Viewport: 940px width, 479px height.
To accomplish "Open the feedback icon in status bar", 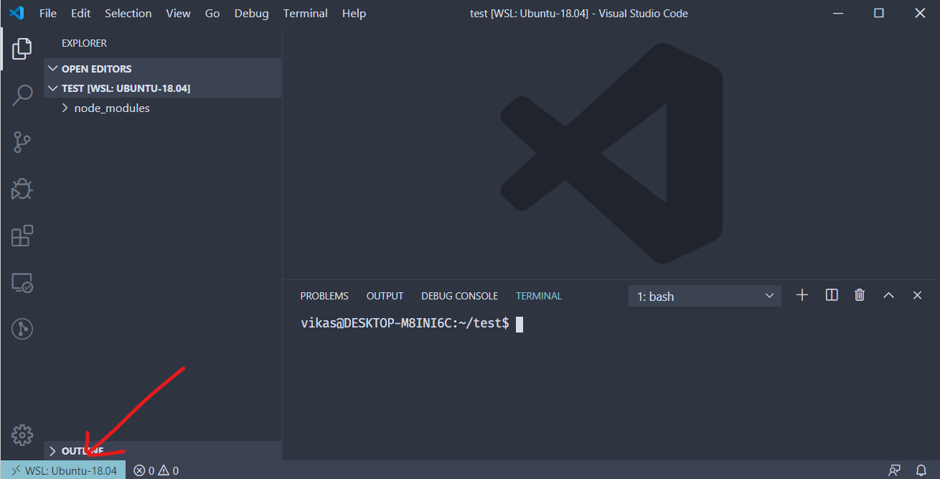I will pos(894,470).
